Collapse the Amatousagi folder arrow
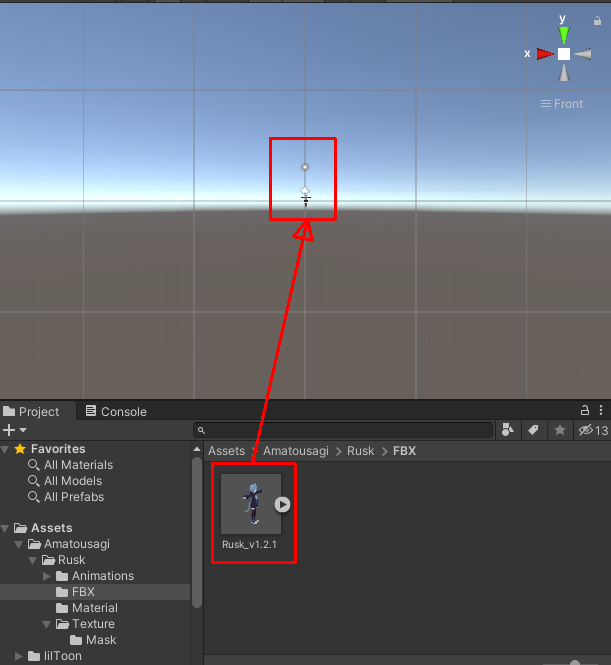The height and width of the screenshot is (665, 611). pyautogui.click(x=19, y=544)
